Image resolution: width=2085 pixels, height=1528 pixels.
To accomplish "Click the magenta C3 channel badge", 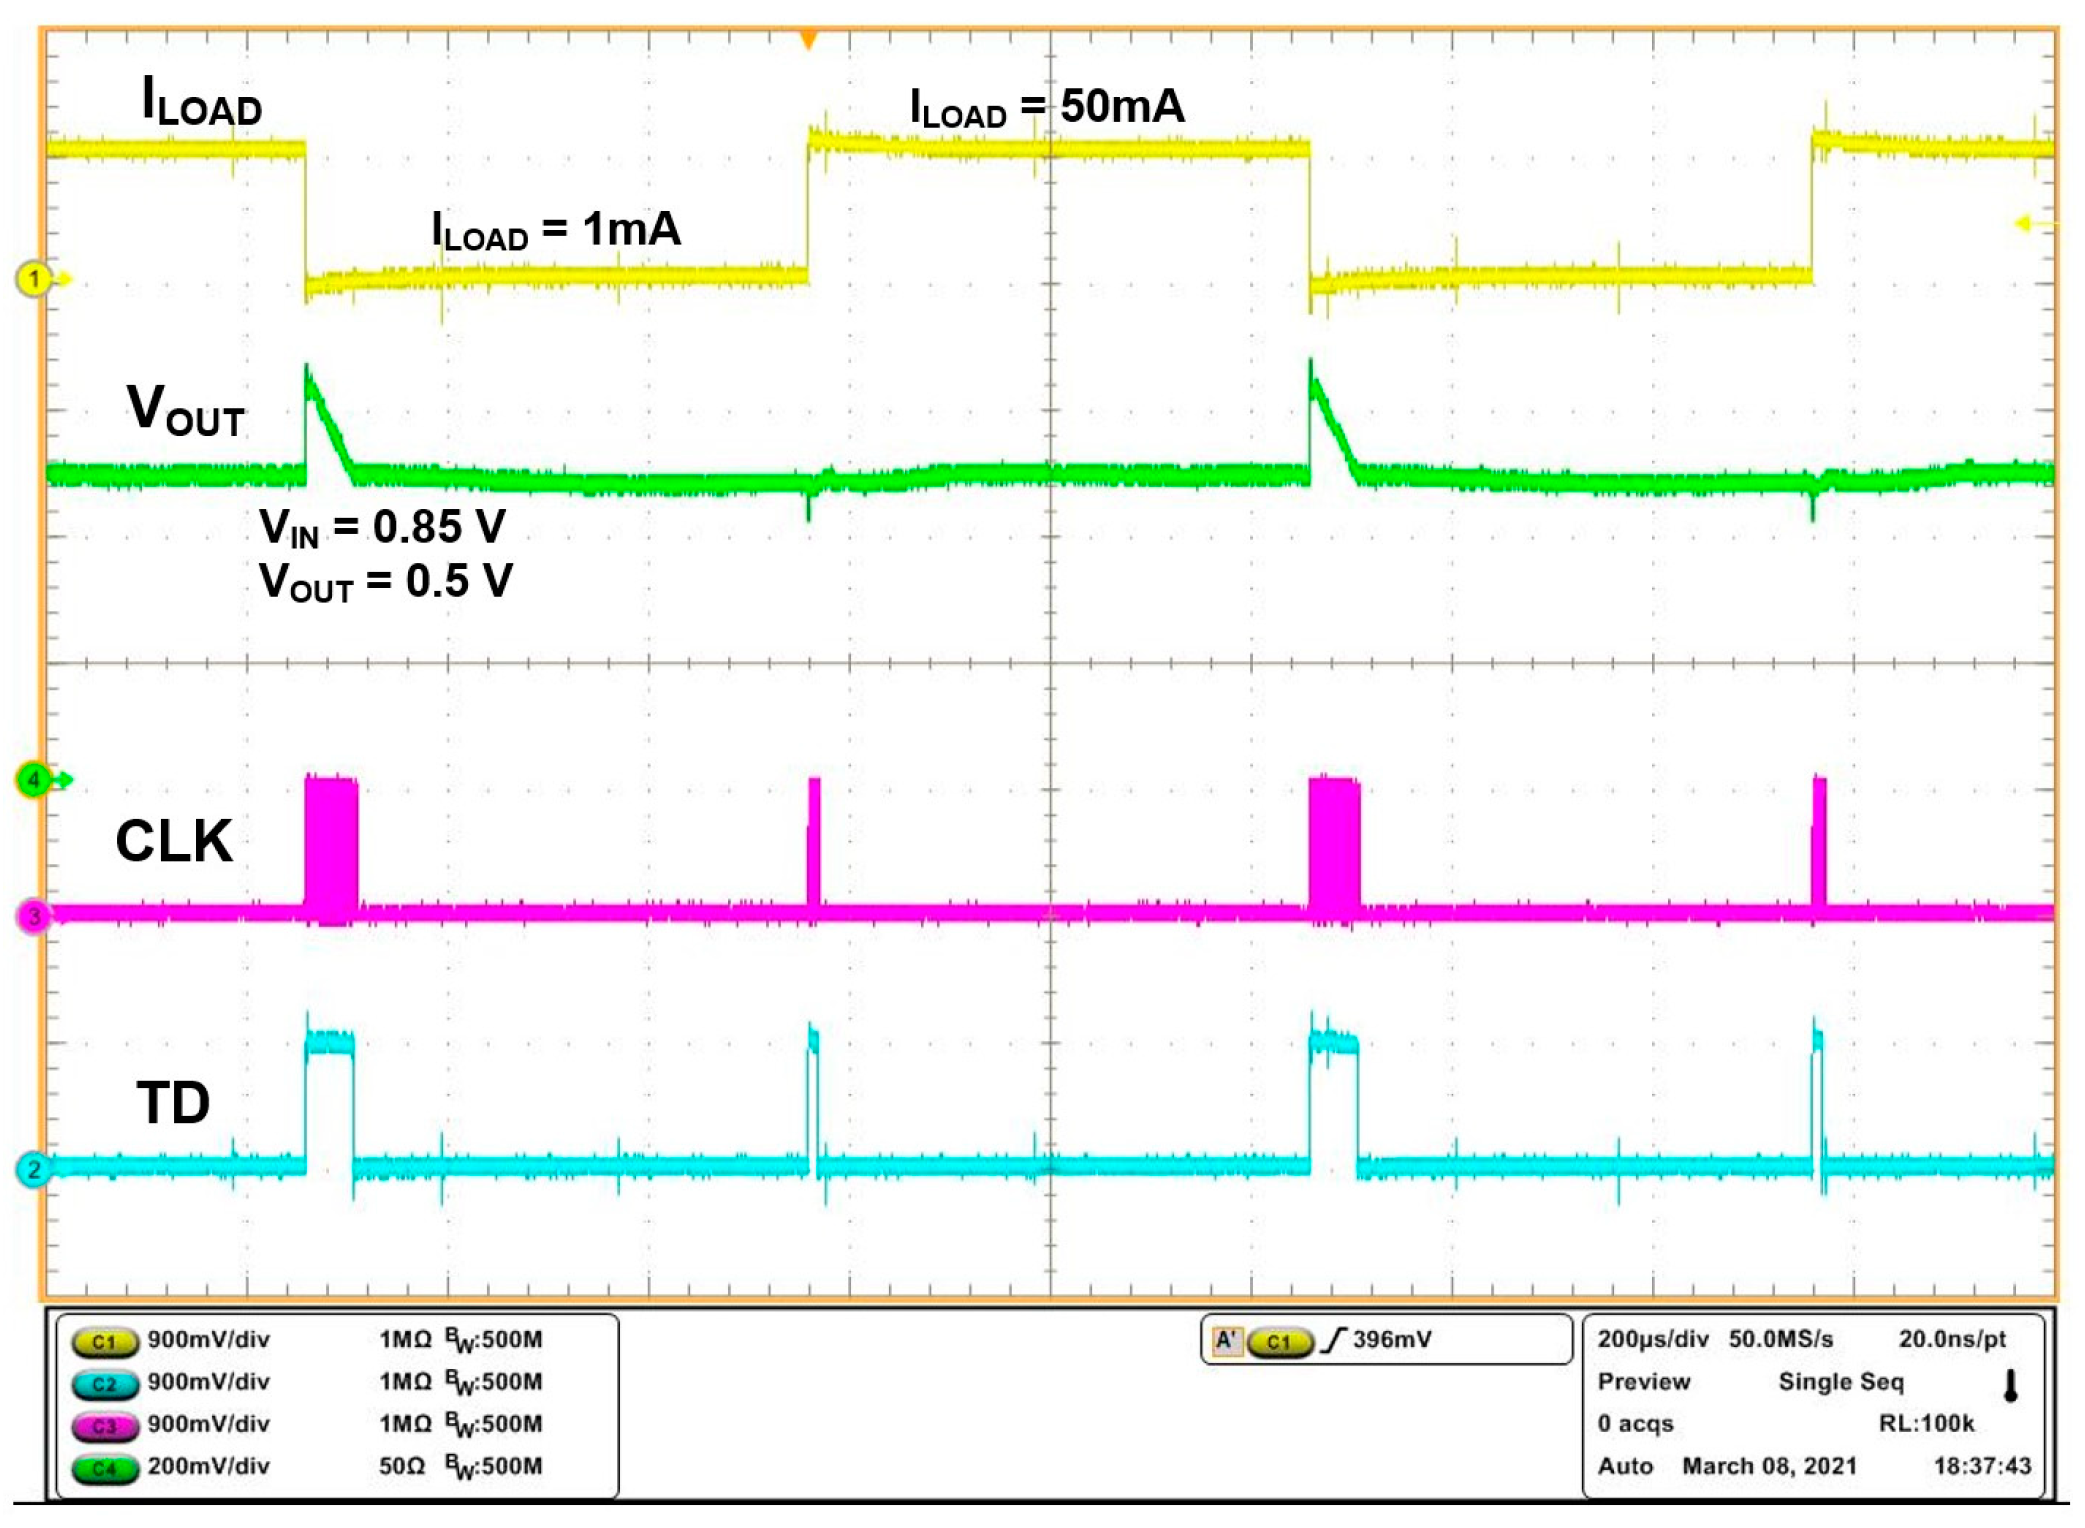I will (x=104, y=1426).
